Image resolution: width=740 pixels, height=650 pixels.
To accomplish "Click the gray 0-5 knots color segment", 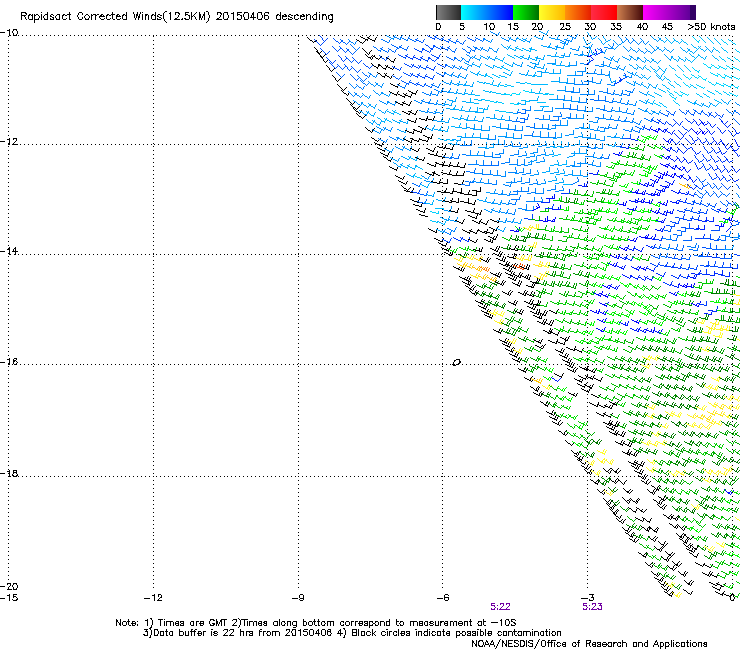I will pyautogui.click(x=448, y=12).
